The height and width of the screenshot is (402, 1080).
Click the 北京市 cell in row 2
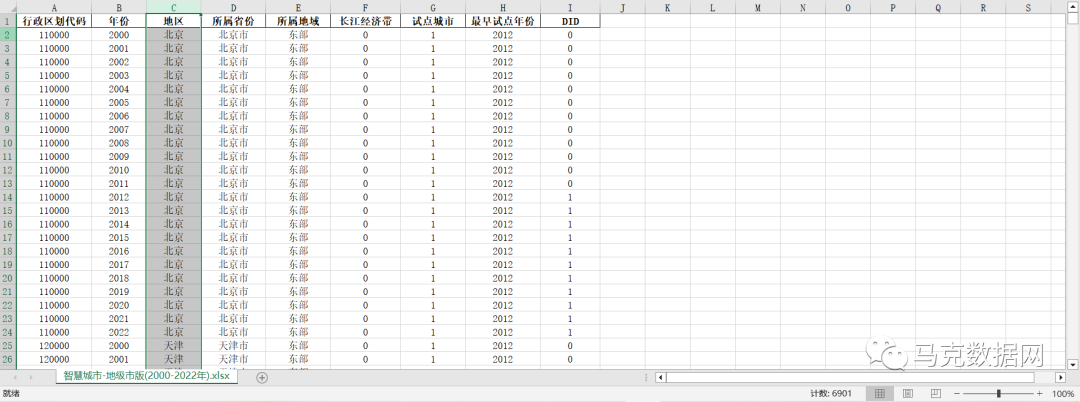233,34
